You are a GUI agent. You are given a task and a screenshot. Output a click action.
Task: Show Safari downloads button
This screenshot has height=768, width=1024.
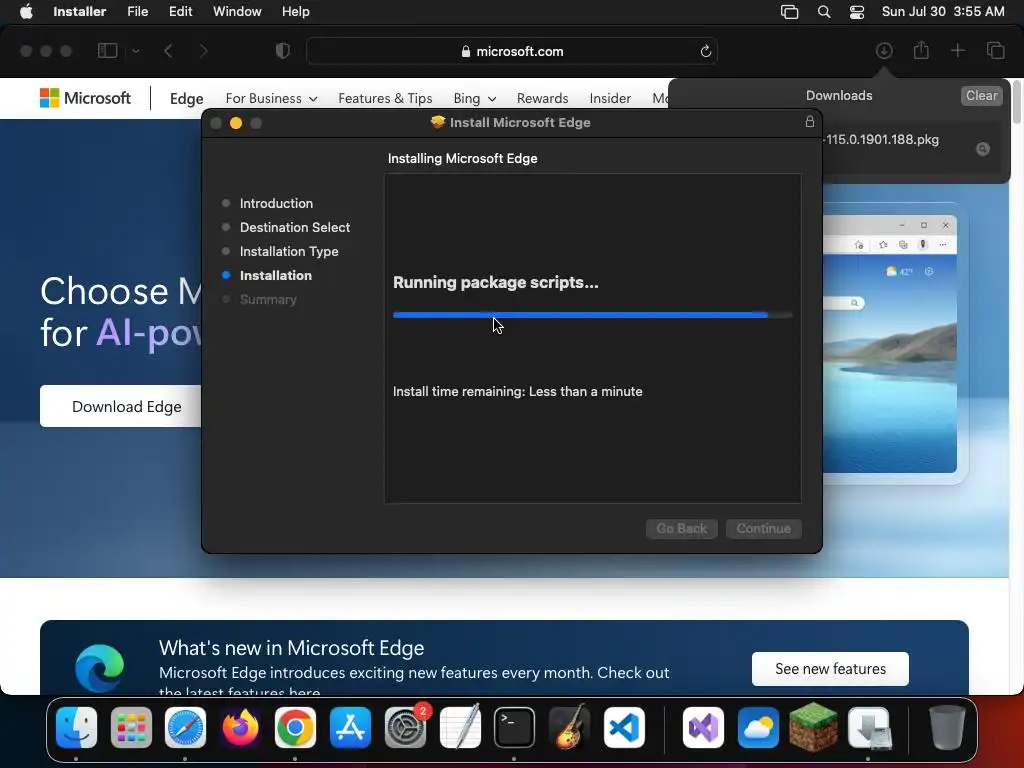pyautogui.click(x=884, y=50)
